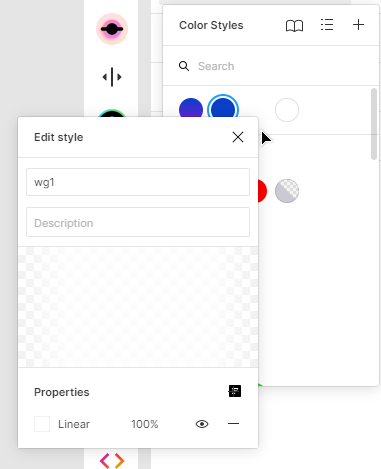Click the horizontal split arrows icon
The image size is (381, 469).
(112, 77)
